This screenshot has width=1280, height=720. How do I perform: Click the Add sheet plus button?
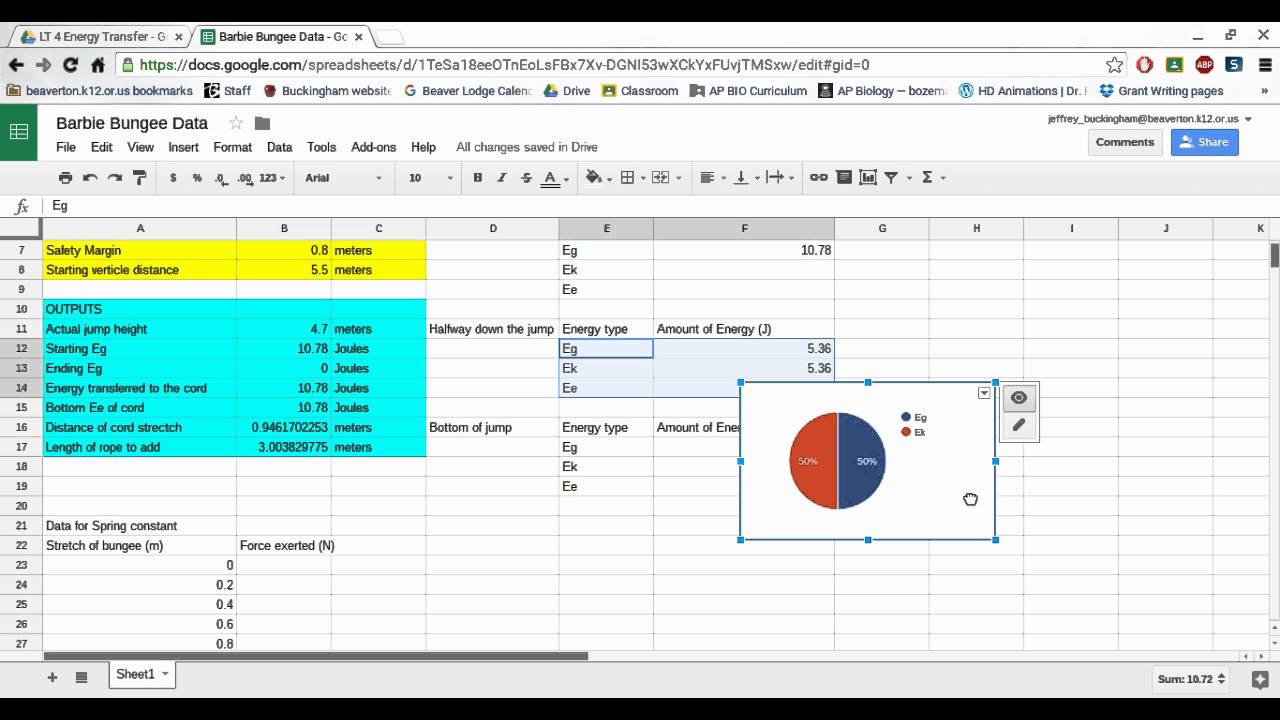tap(52, 677)
